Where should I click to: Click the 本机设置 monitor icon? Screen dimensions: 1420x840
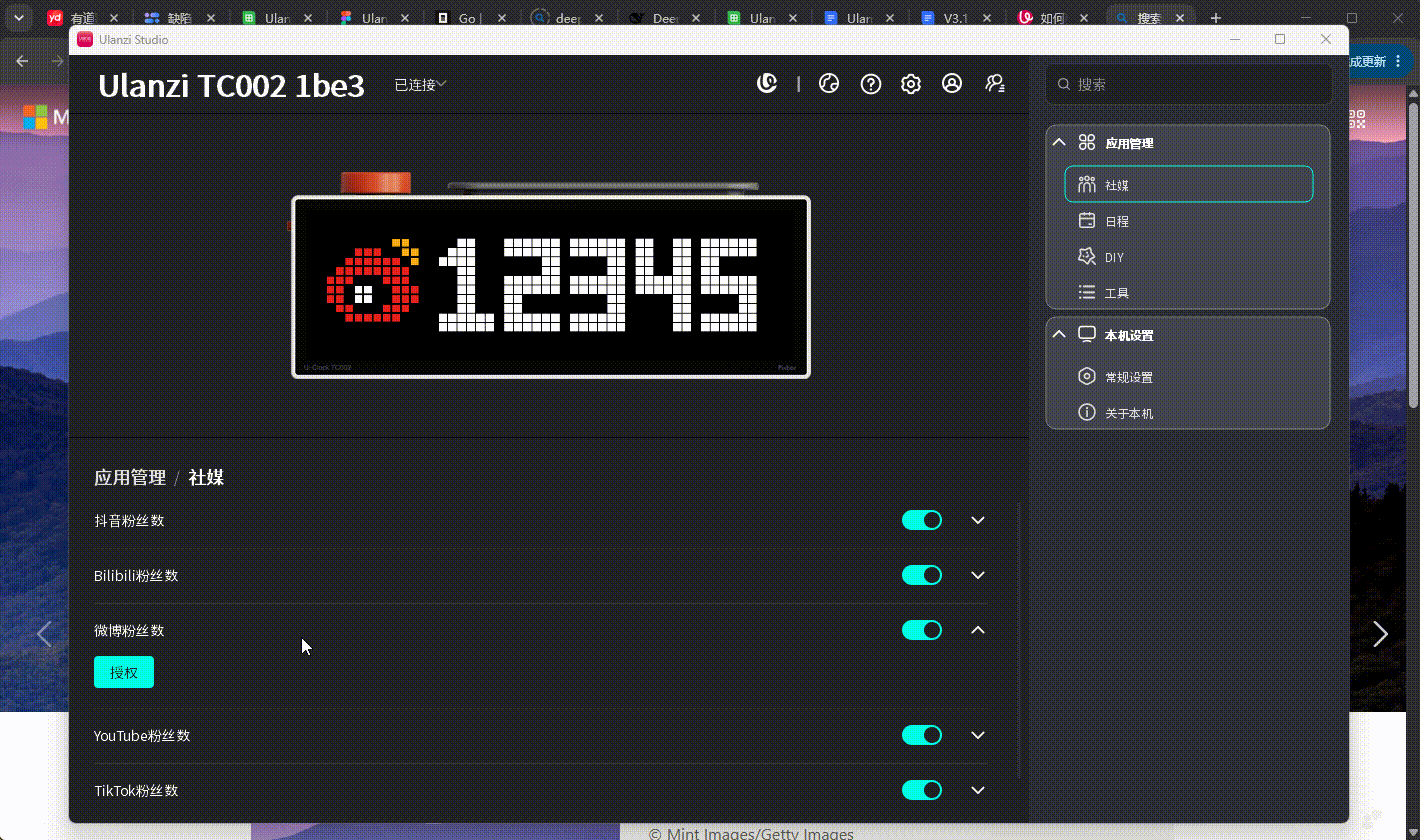1087,335
